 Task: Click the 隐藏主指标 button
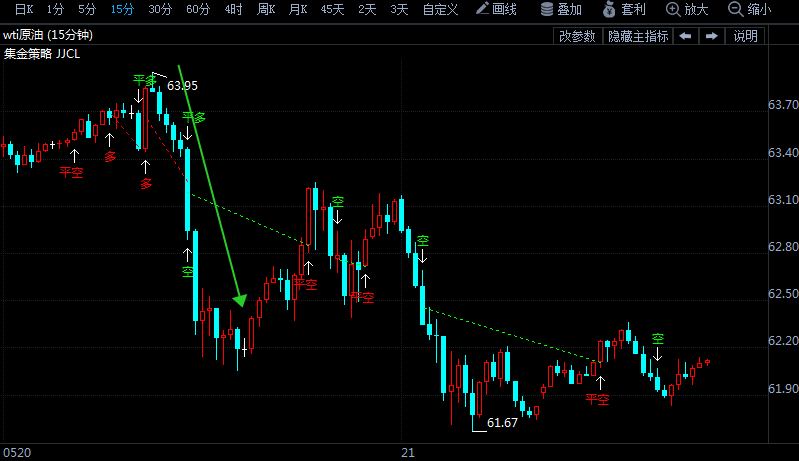638,36
